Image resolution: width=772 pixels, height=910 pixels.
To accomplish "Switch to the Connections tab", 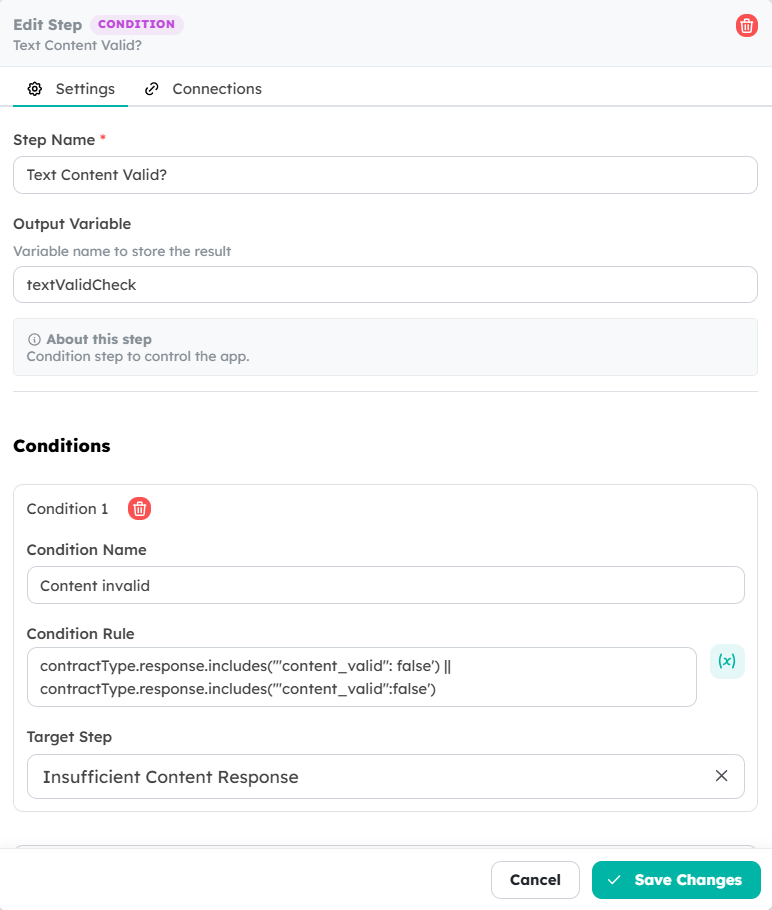I will pos(203,89).
